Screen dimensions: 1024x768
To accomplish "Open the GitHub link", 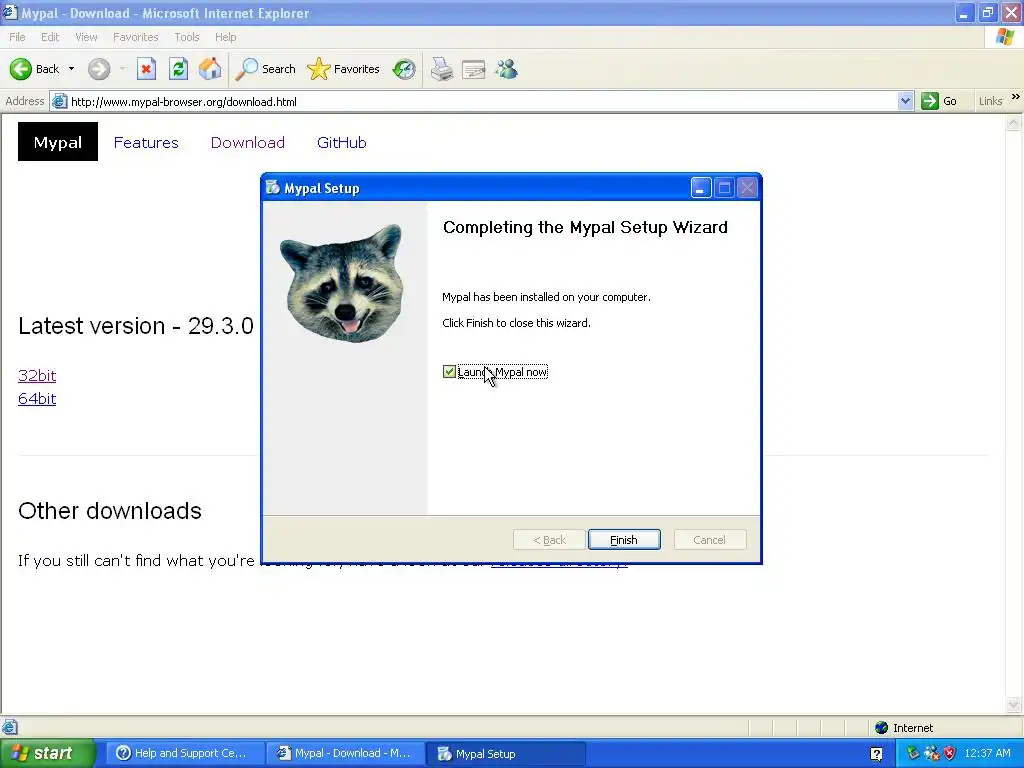I will point(342,142).
